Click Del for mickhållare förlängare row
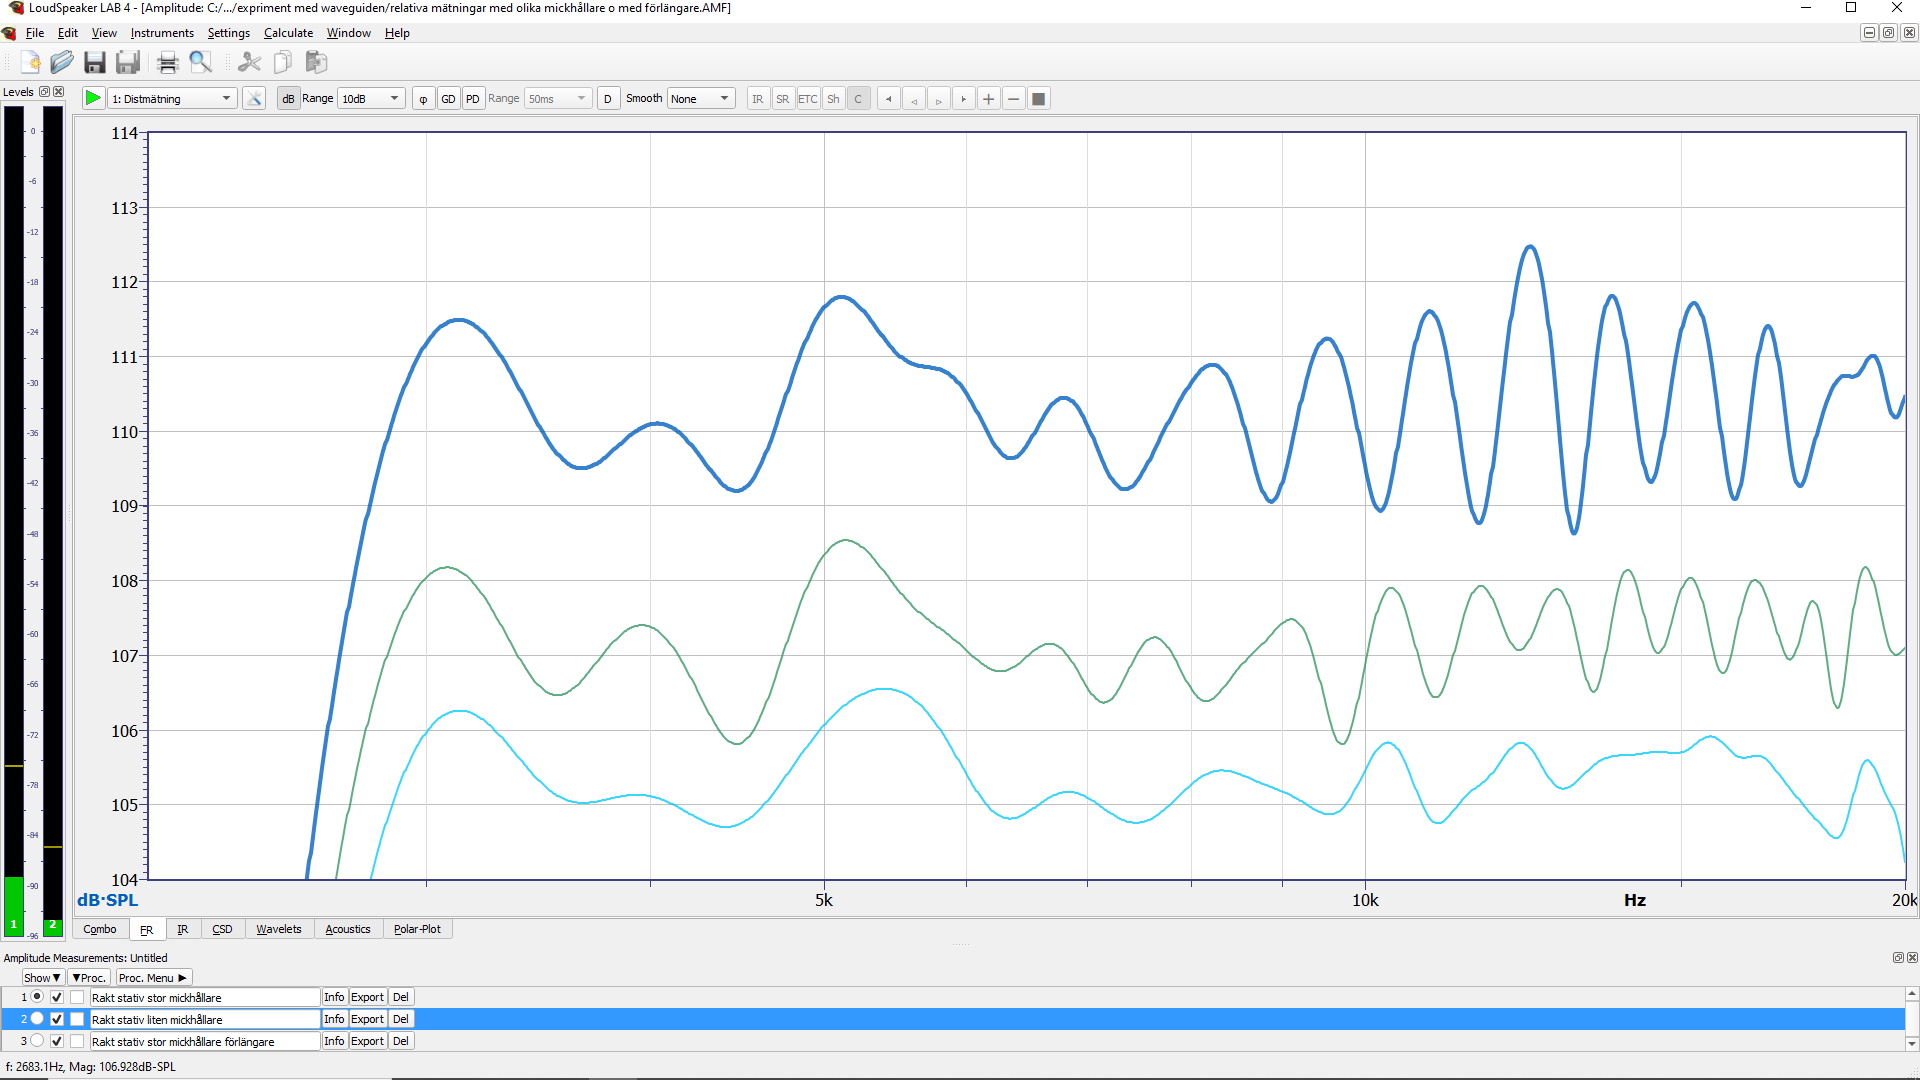Image resolution: width=1920 pixels, height=1080 pixels. [x=401, y=1041]
